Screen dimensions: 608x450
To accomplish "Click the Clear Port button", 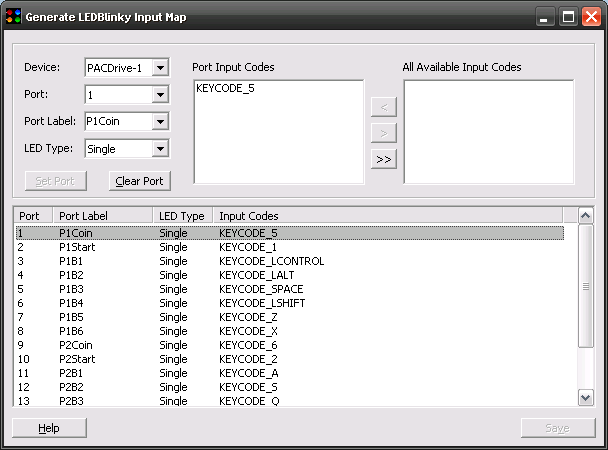I will click(140, 181).
